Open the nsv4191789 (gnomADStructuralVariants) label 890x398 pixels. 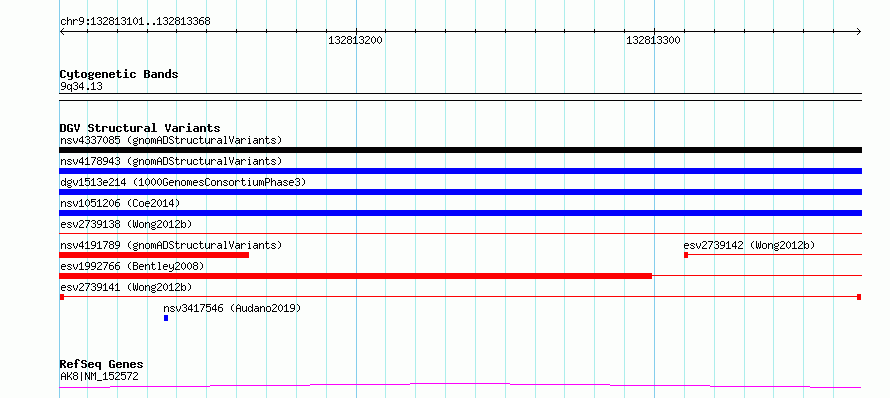(x=171, y=245)
